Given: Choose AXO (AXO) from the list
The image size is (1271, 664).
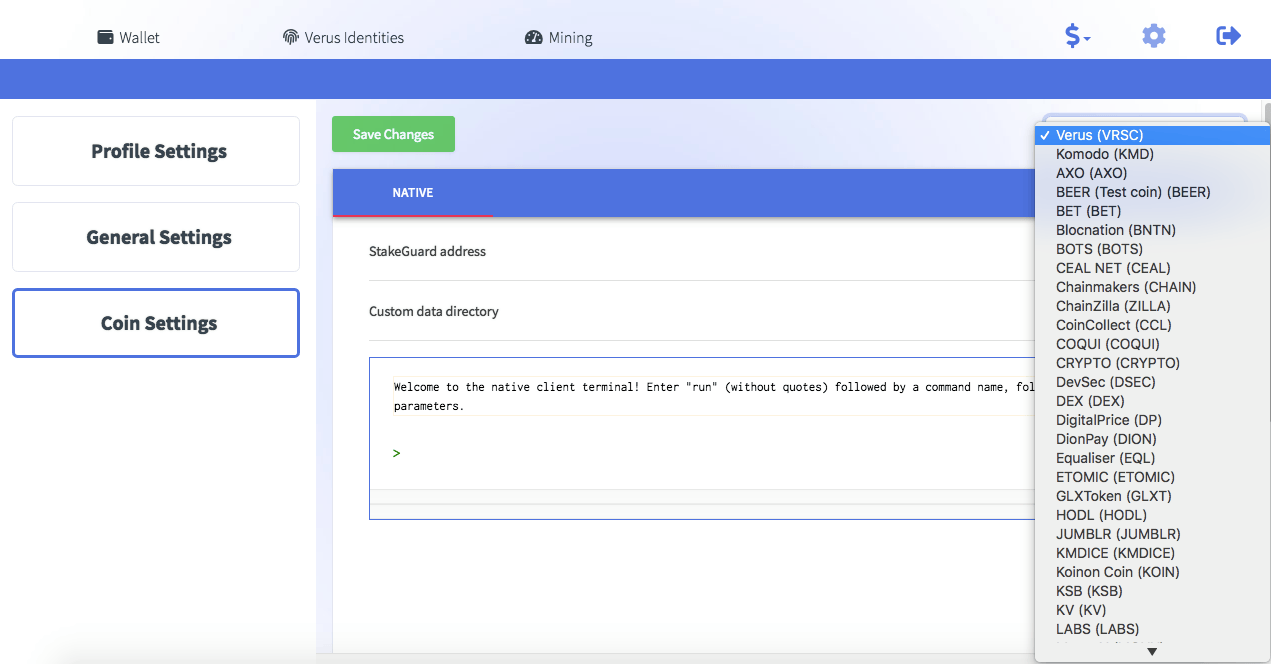Looking at the screenshot, I should (1152, 173).
